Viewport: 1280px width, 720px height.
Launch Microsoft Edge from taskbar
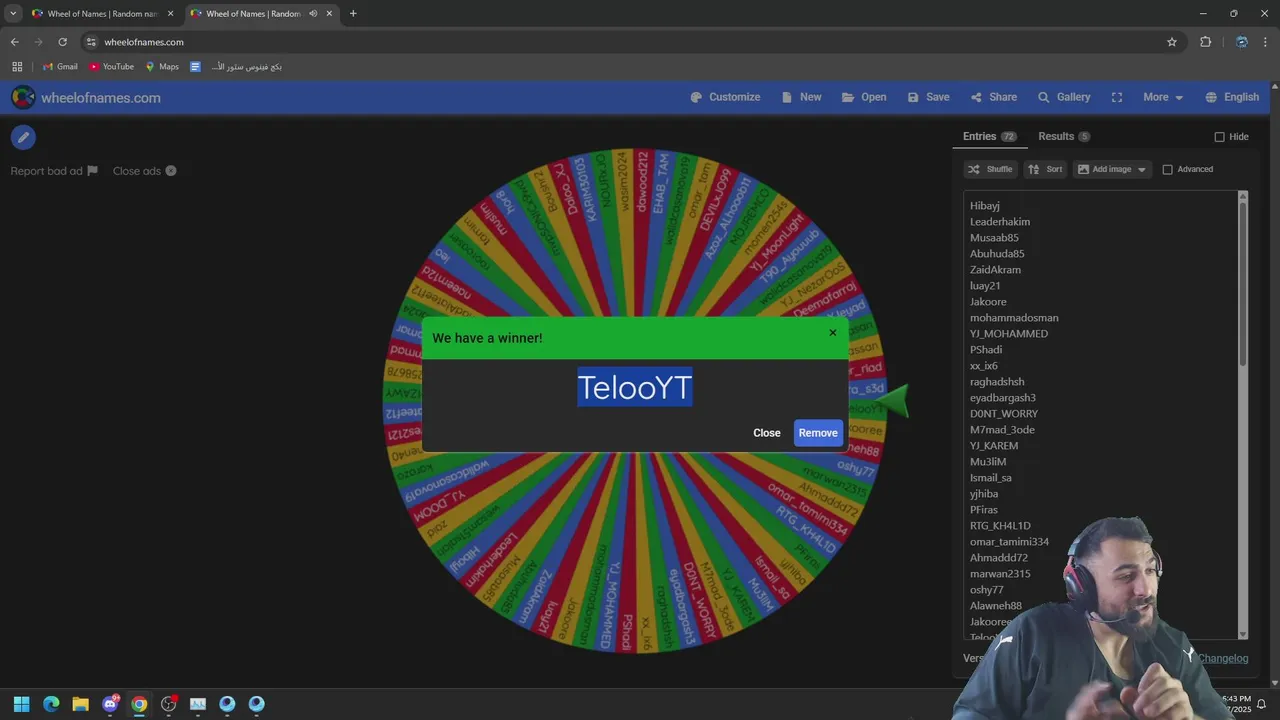[x=51, y=704]
